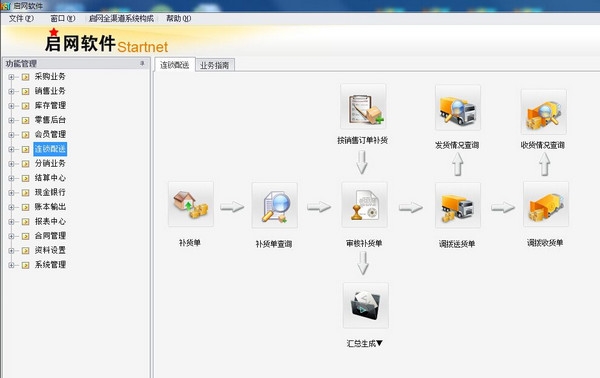Pin the 功能管理 panel

tap(142, 63)
